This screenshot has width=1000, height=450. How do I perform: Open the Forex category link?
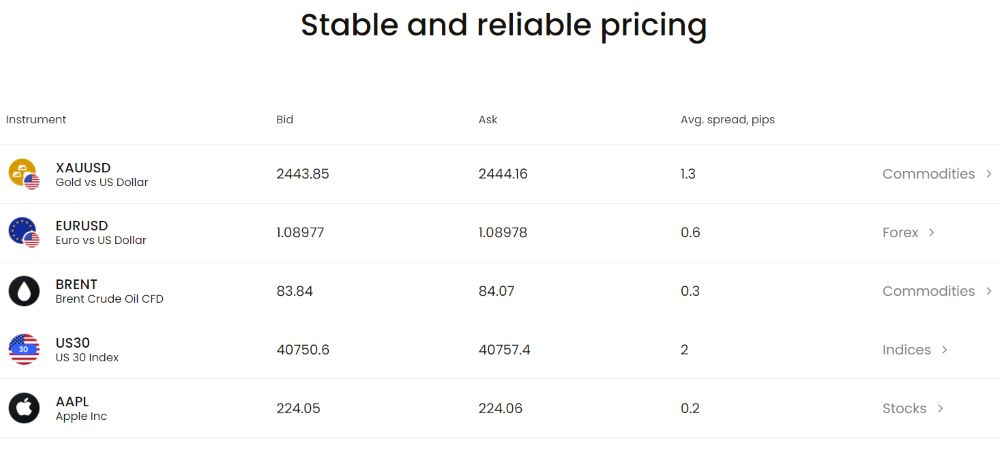900,233
